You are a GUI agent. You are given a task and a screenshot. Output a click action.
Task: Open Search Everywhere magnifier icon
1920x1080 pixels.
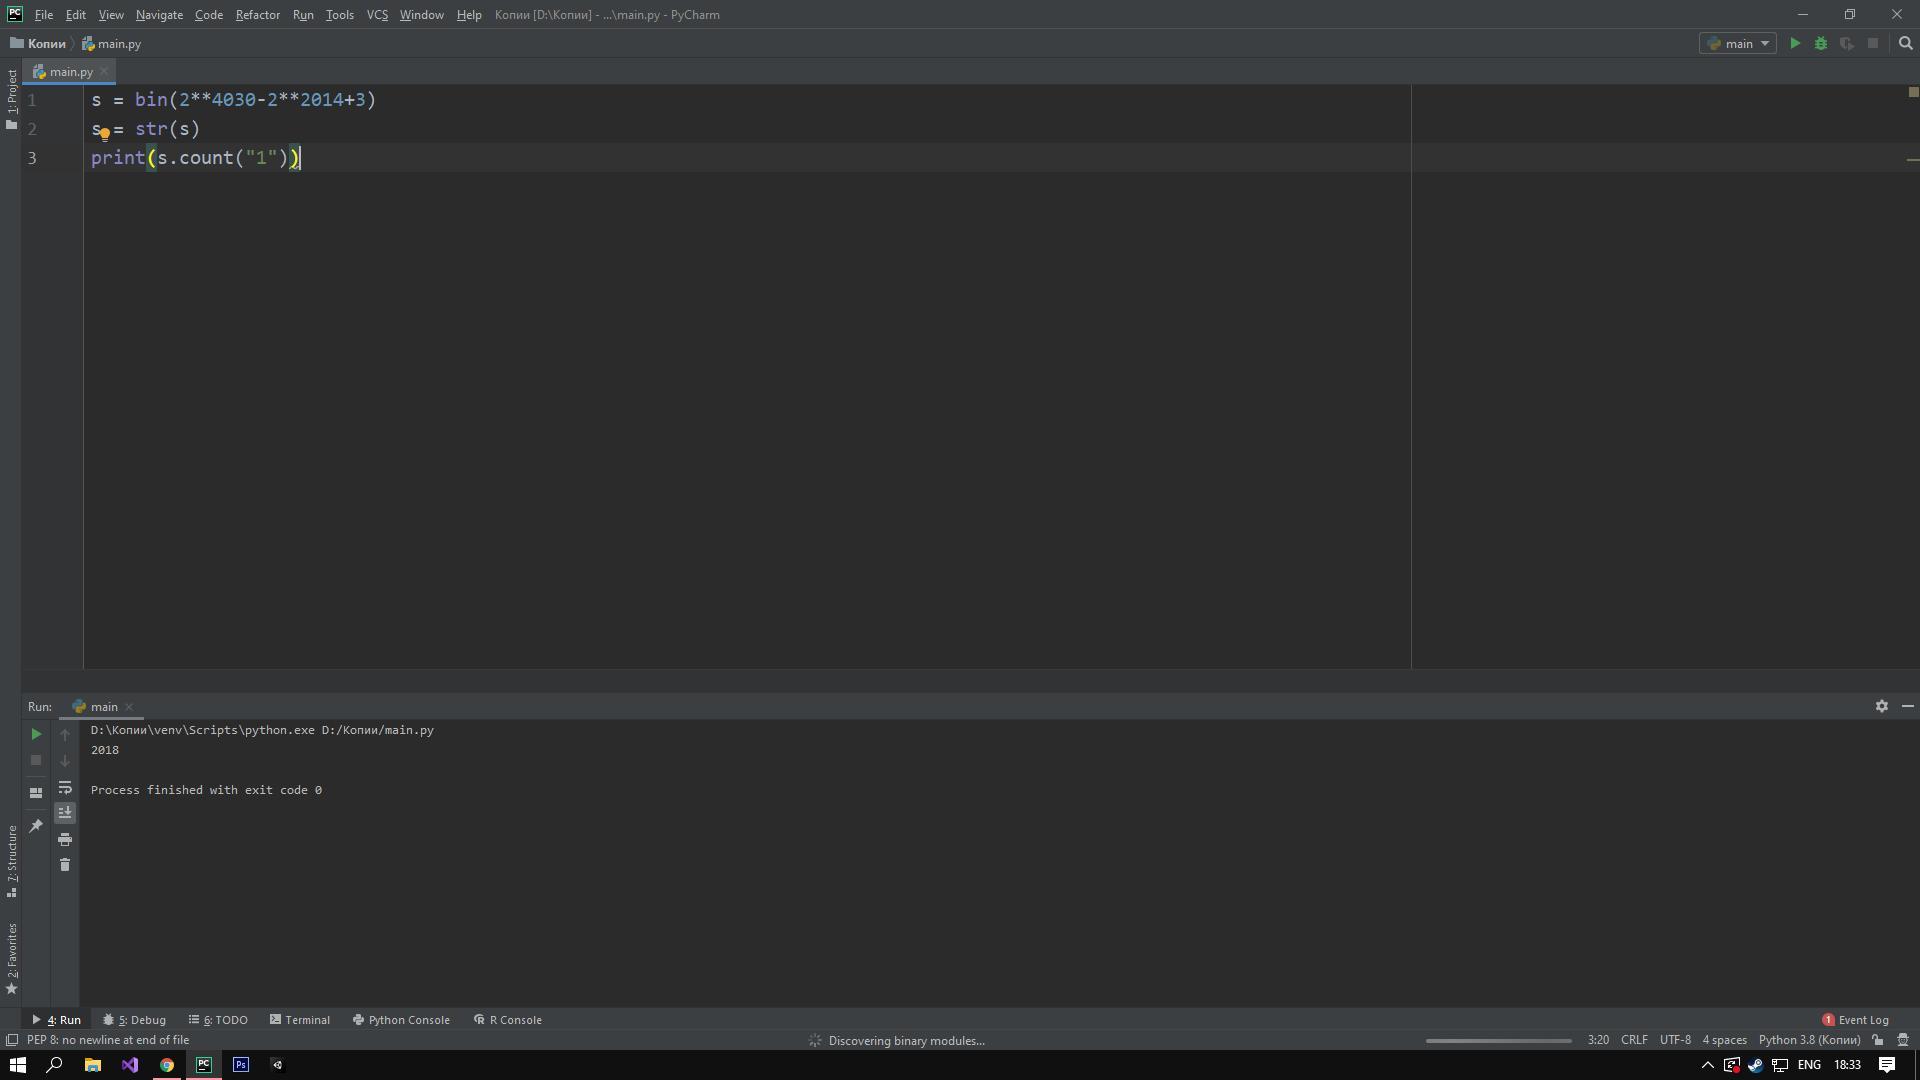pyautogui.click(x=1906, y=44)
